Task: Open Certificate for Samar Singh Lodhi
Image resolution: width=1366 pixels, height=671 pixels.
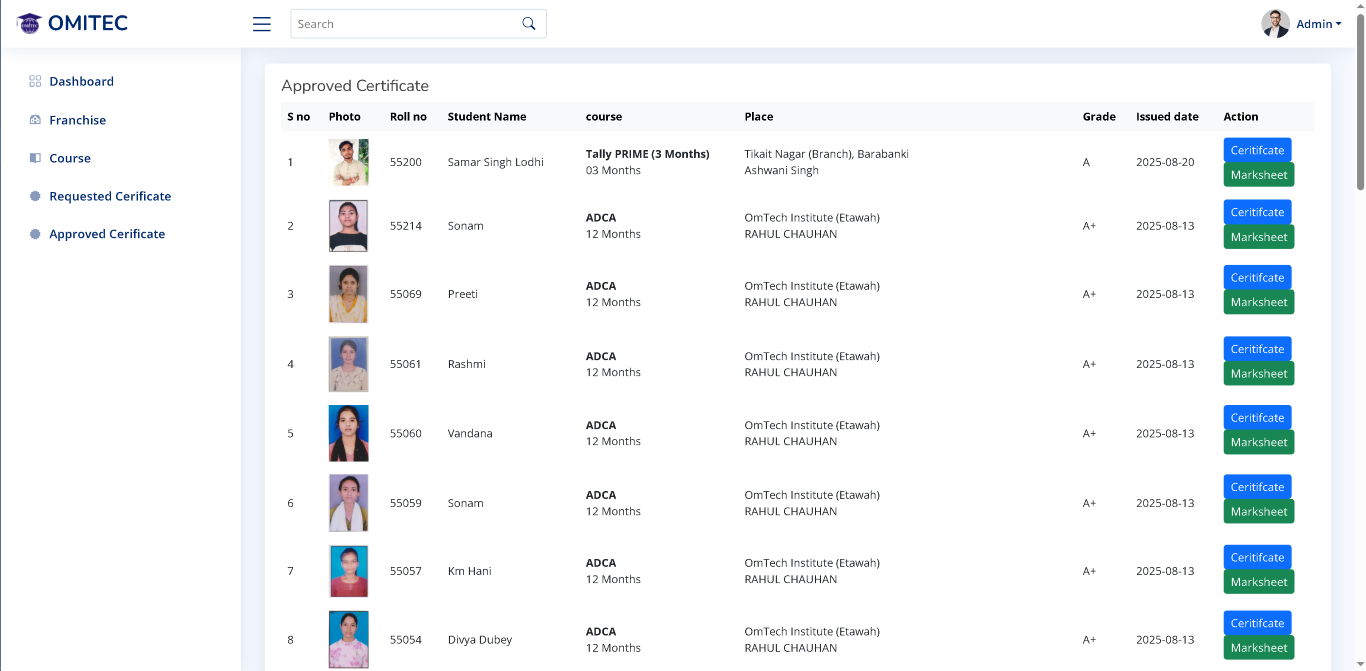Action: click(1257, 150)
